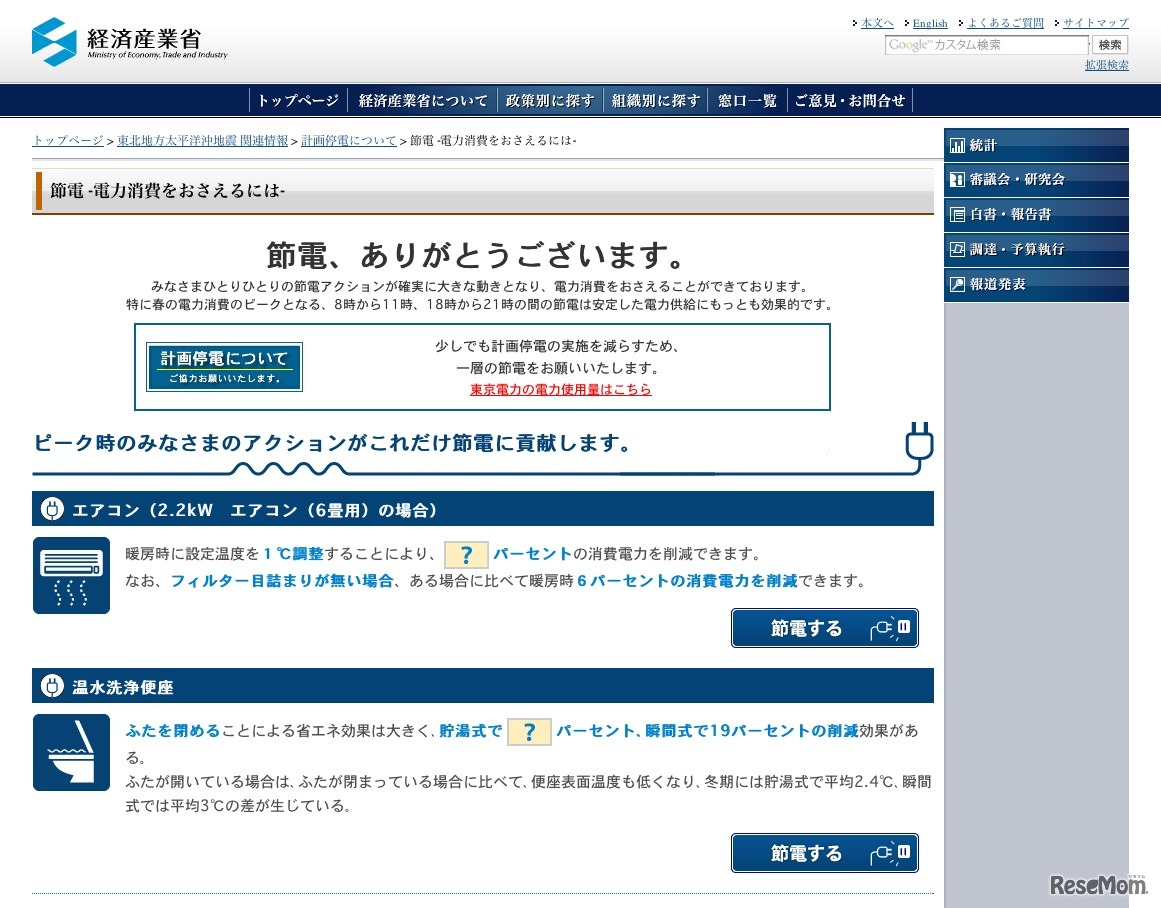
Task: Click the 計画停電について banner
Action: point(224,367)
